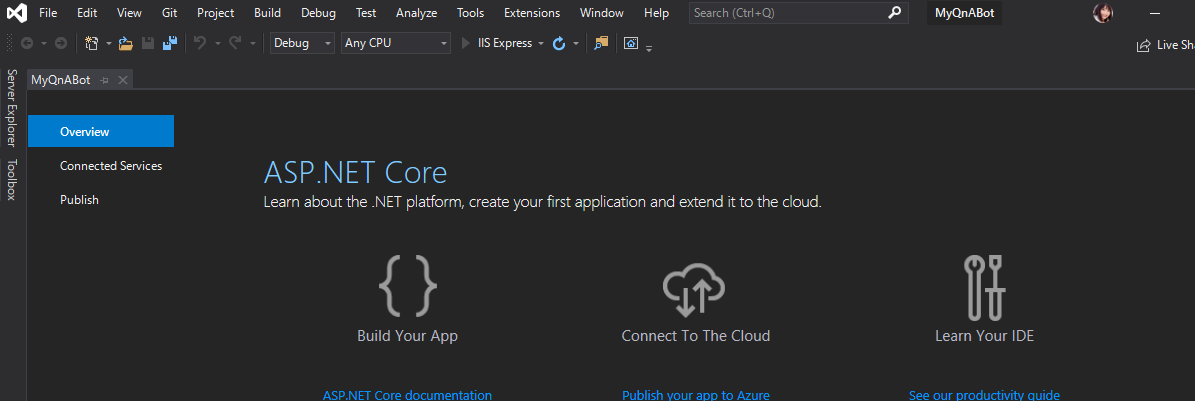Open the File menu
1195x401 pixels.
pyautogui.click(x=47, y=13)
